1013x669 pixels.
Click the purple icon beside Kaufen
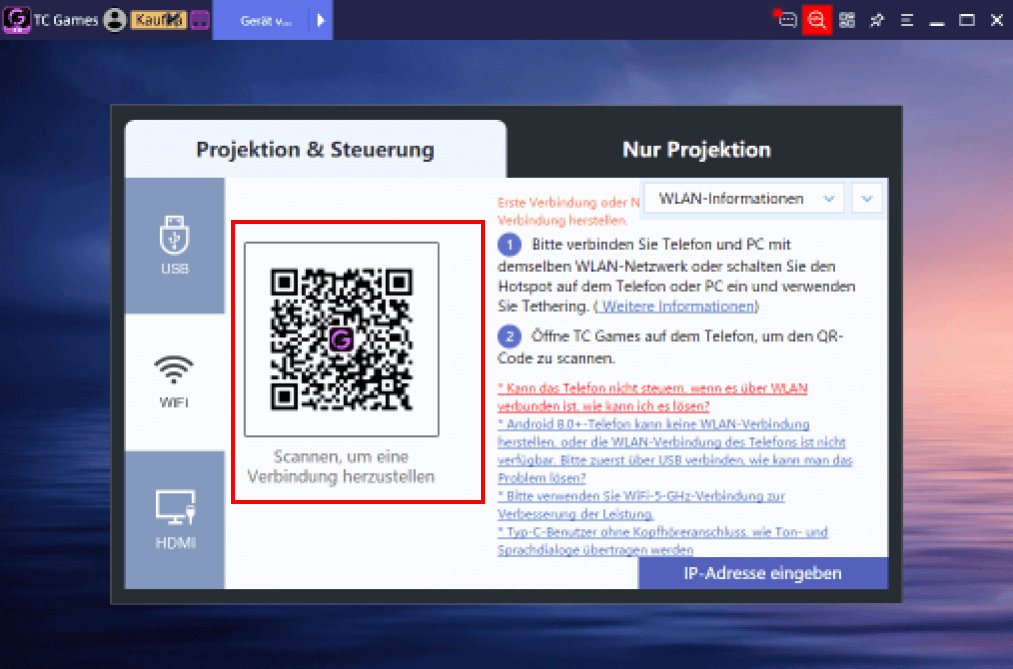tap(200, 21)
